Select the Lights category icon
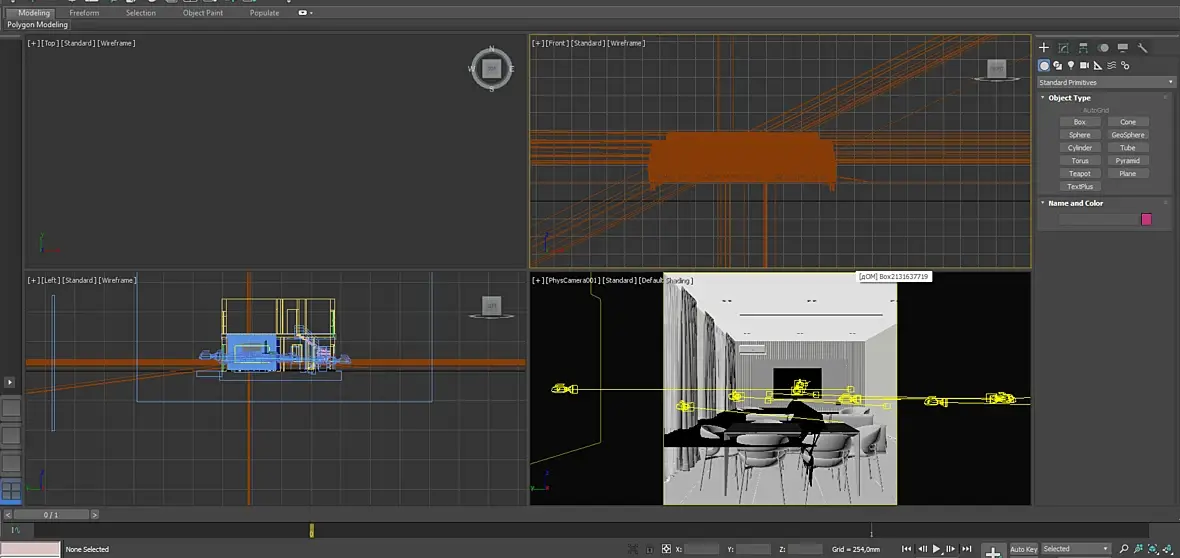Viewport: 1180px width, 558px height. point(1070,65)
